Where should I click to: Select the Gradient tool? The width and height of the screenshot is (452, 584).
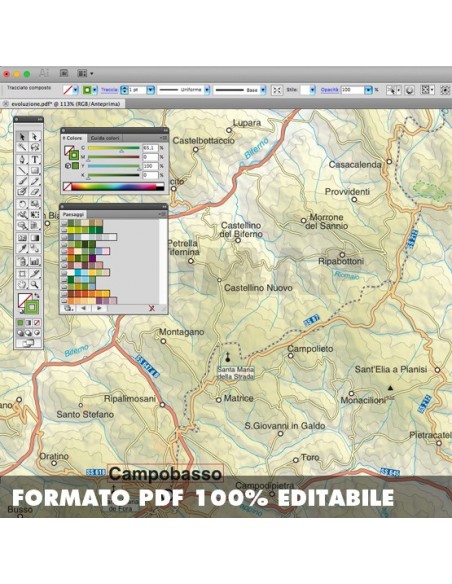pos(35,238)
